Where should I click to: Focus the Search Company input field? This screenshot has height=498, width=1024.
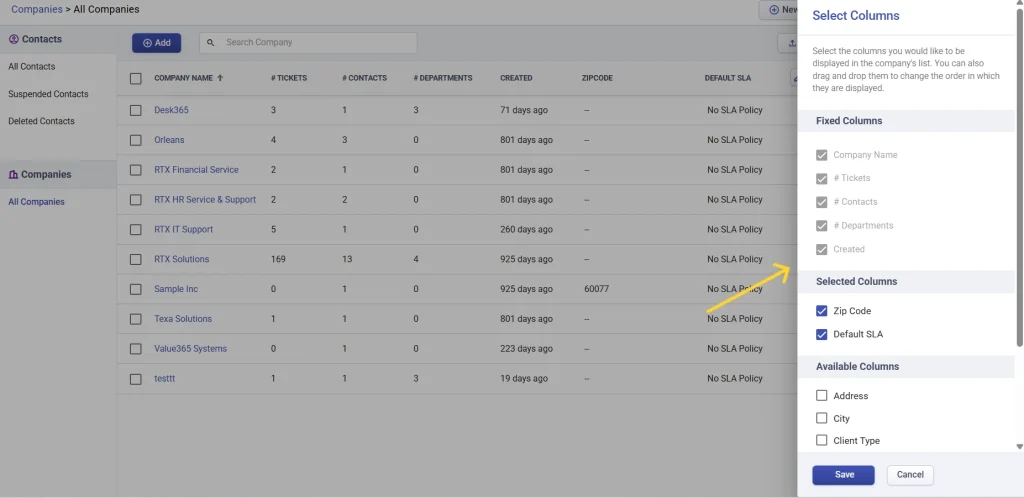click(315, 43)
